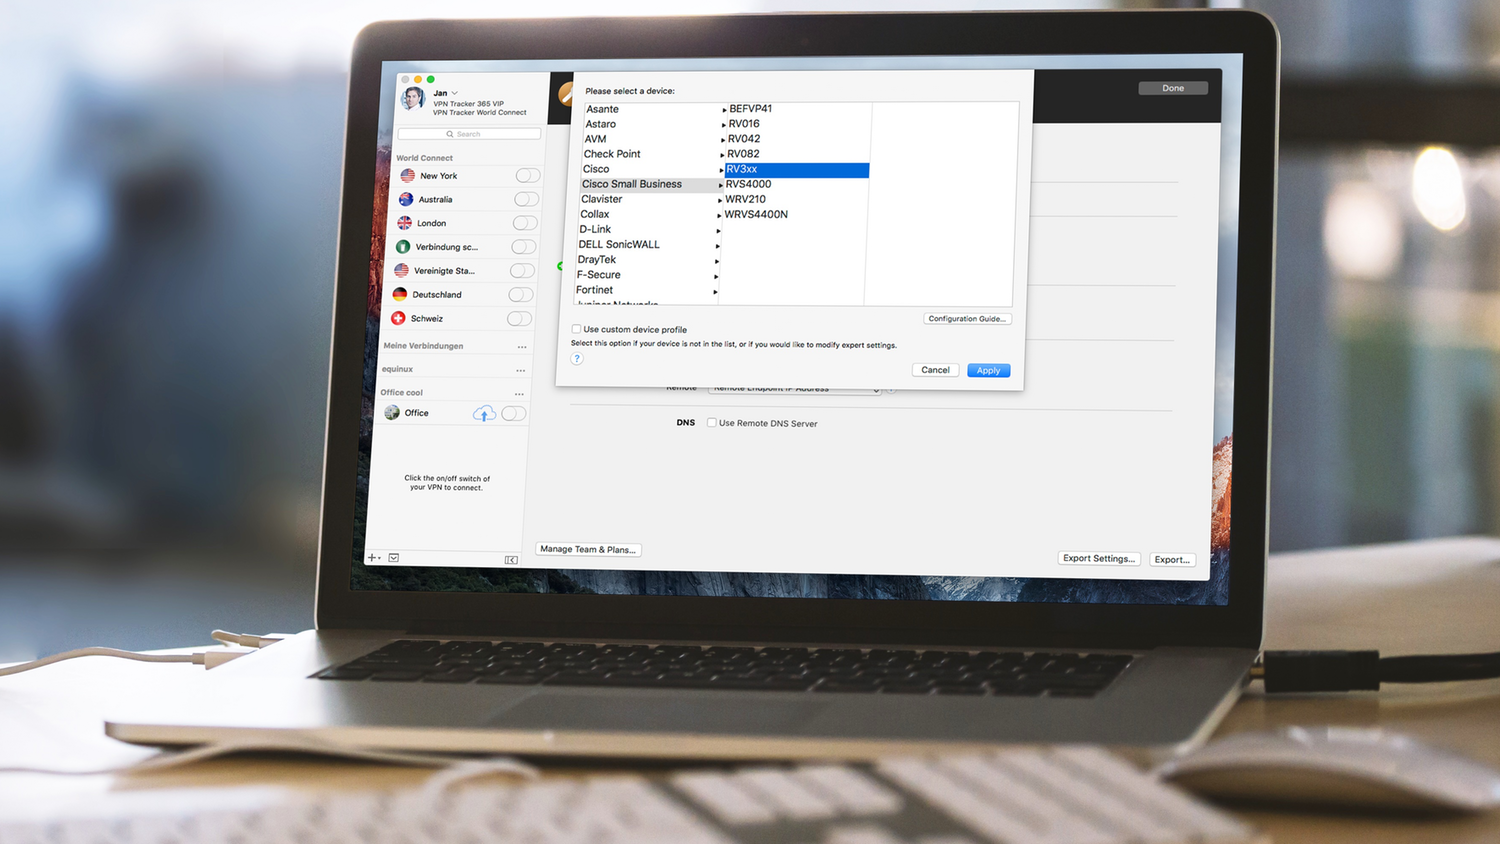1500x844 pixels.
Task: Select RVS4000 from the device list
Action: pyautogui.click(x=748, y=184)
